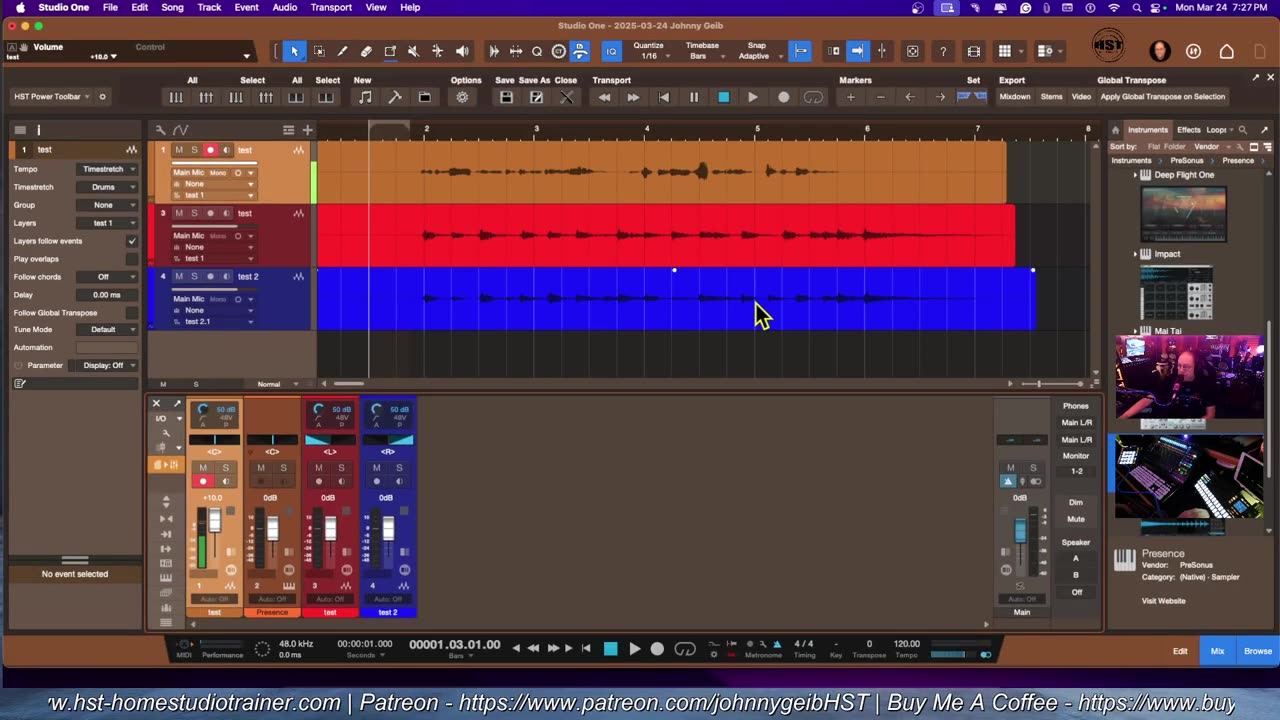Select the Eraser tool
The height and width of the screenshot is (720, 1280).
366,51
